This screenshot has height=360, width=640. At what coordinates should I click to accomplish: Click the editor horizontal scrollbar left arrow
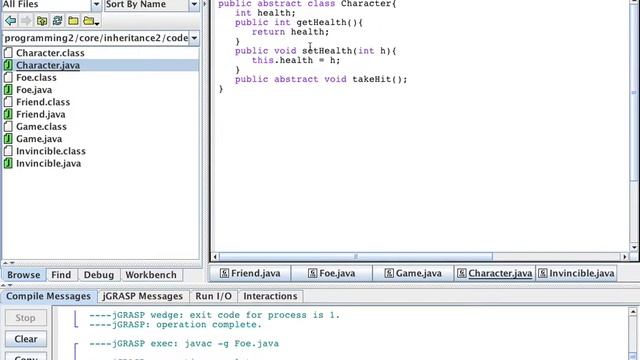[215, 257]
